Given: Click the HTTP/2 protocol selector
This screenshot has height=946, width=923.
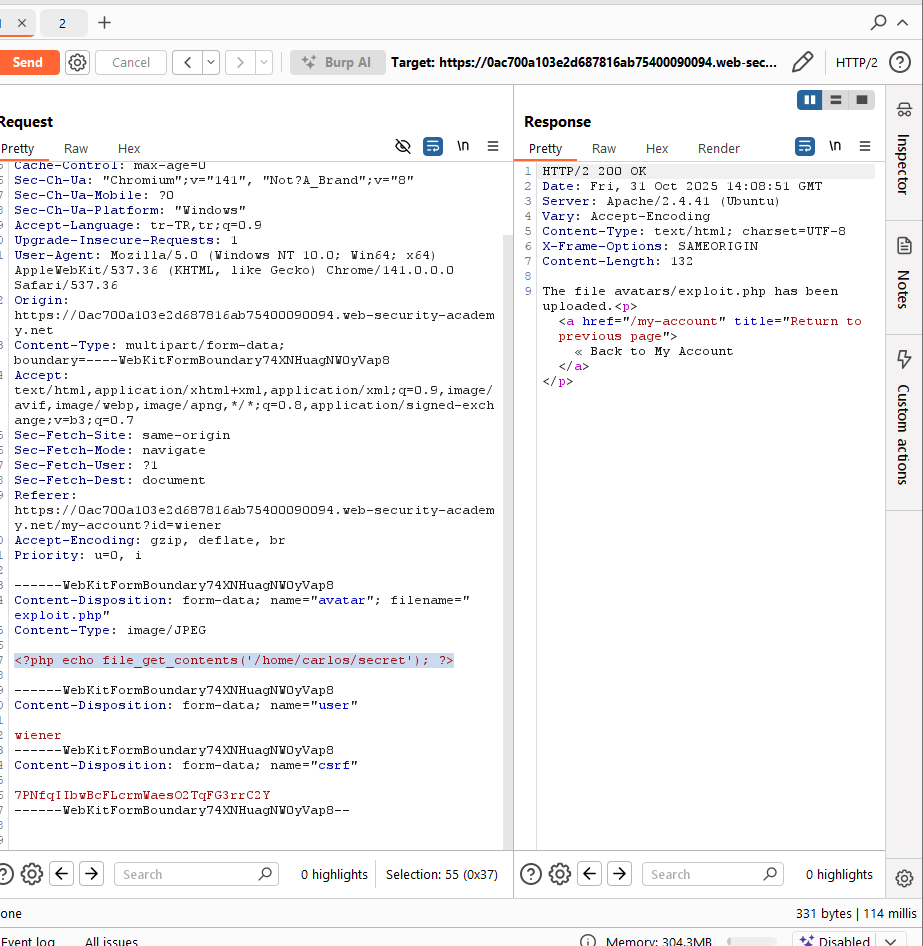Looking at the screenshot, I should pyautogui.click(x=856, y=62).
